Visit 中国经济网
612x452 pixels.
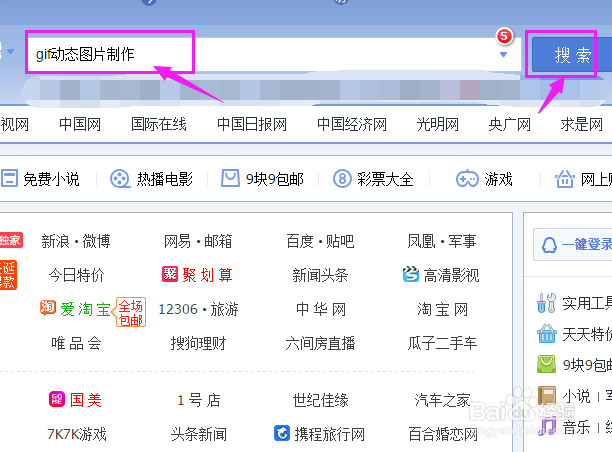[352, 125]
